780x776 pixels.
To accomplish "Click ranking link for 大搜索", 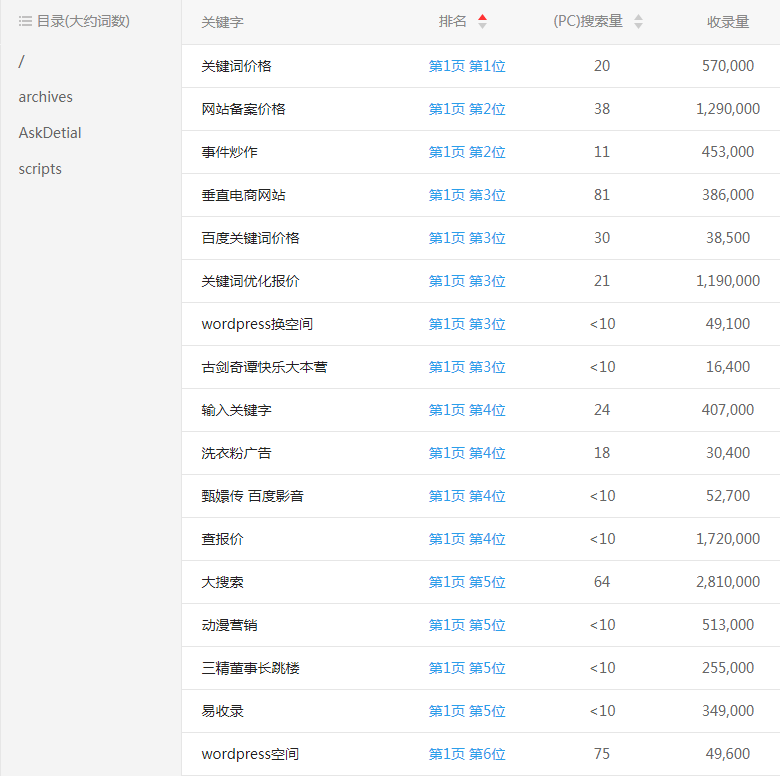I will tap(467, 582).
